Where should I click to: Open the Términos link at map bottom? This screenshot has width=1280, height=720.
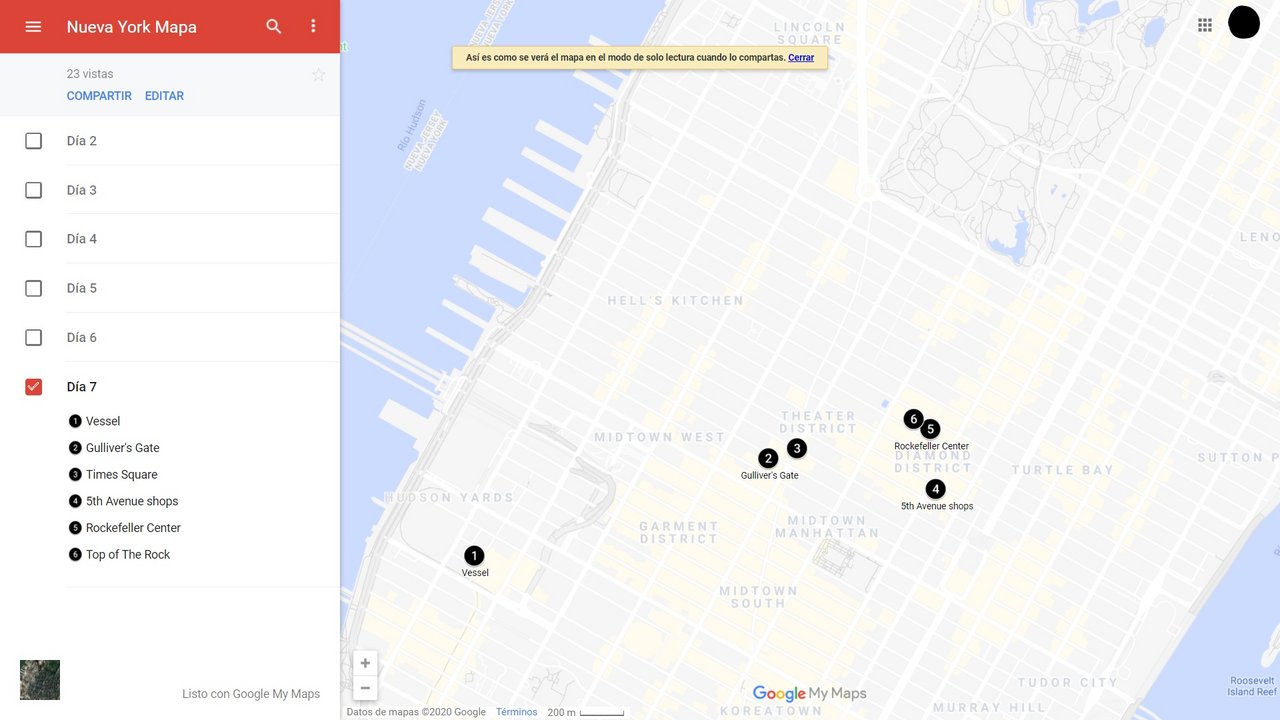516,712
